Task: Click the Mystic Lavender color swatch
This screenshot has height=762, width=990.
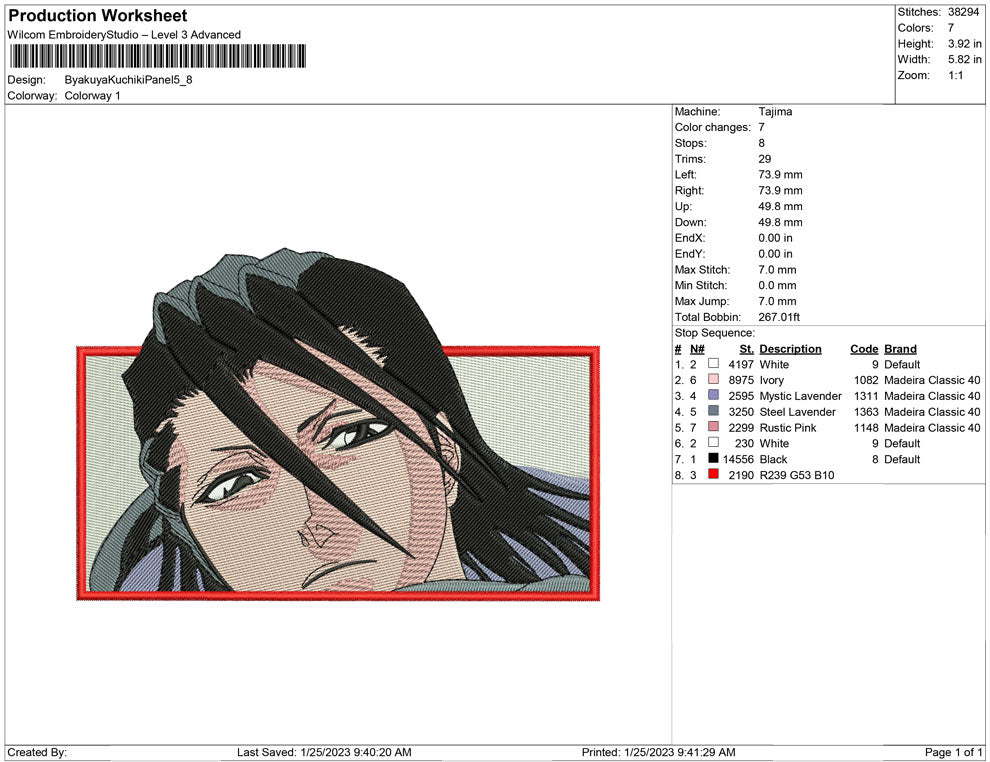Action: pos(713,395)
